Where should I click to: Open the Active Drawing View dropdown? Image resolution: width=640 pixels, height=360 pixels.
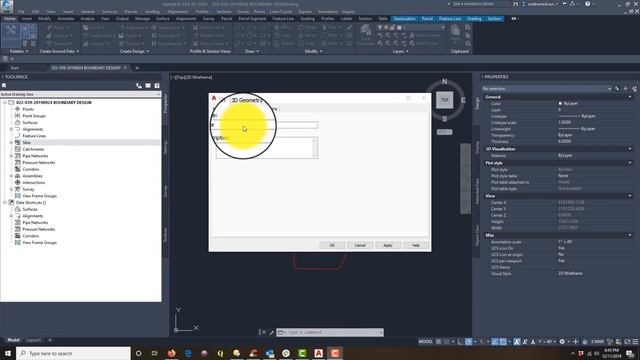coord(80,94)
